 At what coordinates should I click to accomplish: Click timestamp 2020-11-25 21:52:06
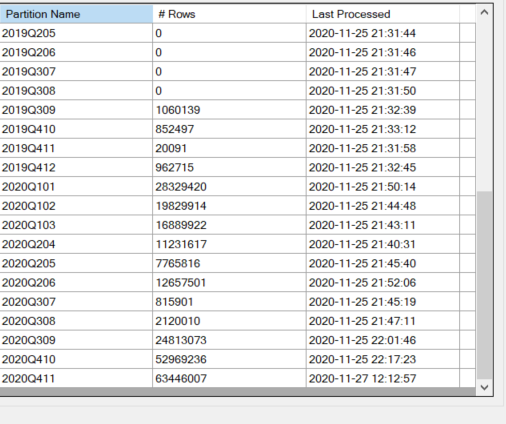point(362,283)
